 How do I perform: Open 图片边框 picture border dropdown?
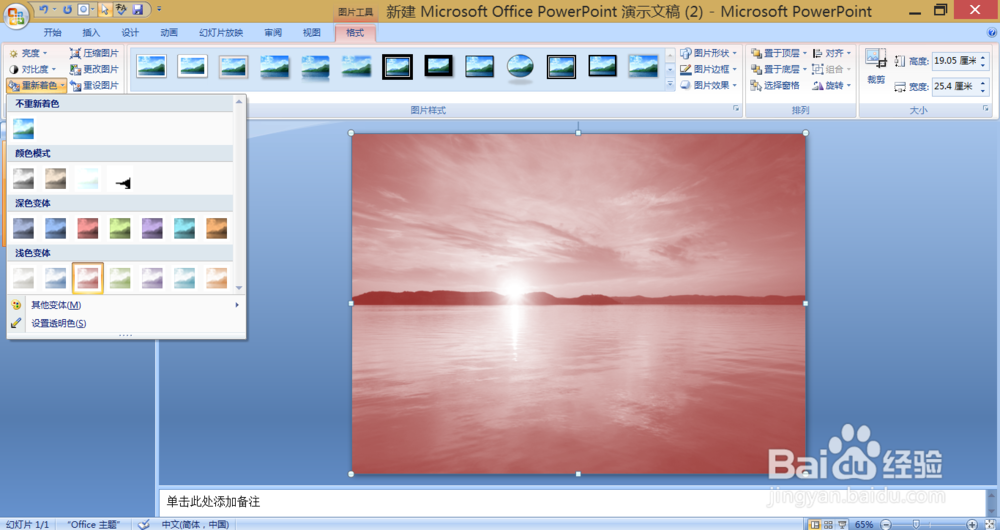coord(709,69)
